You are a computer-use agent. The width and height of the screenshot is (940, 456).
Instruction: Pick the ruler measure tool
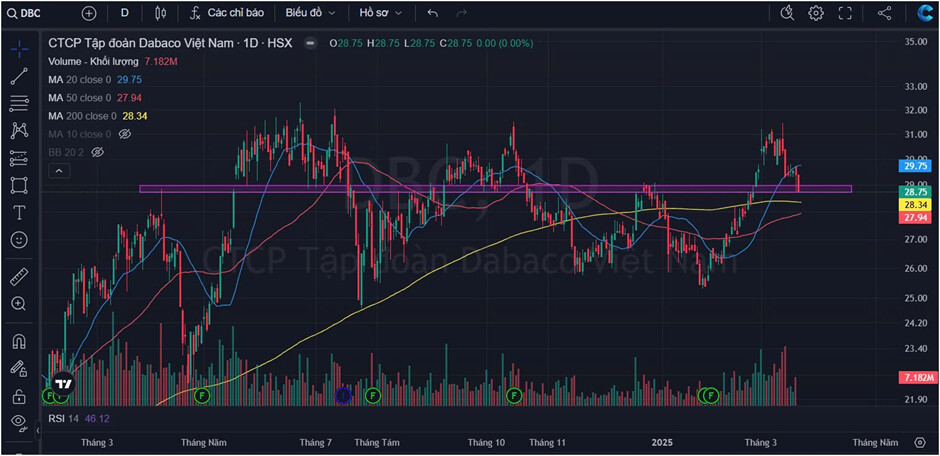(19, 276)
